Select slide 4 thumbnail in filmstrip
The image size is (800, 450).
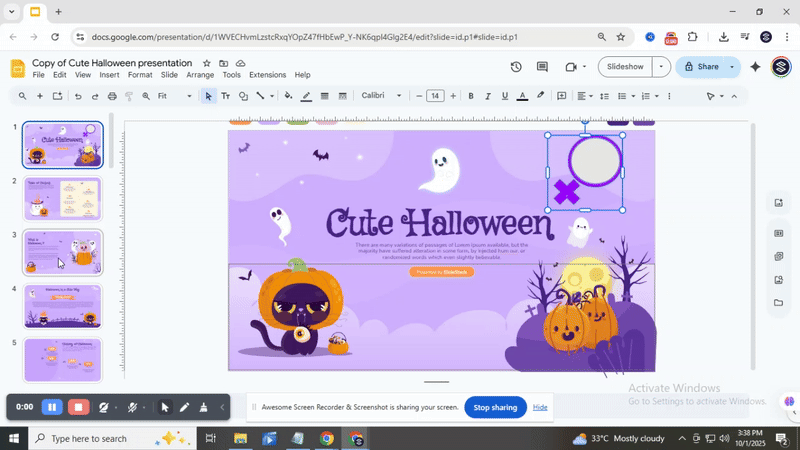coord(62,306)
